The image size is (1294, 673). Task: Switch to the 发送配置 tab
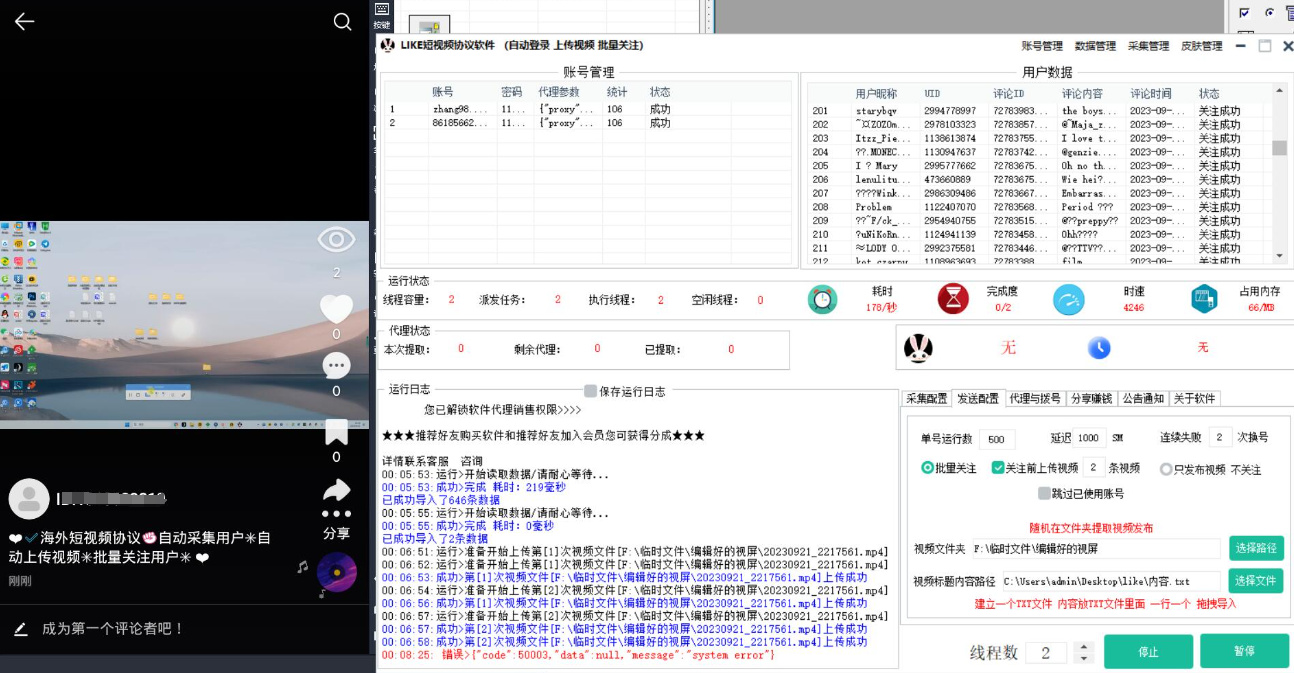[x=978, y=398]
